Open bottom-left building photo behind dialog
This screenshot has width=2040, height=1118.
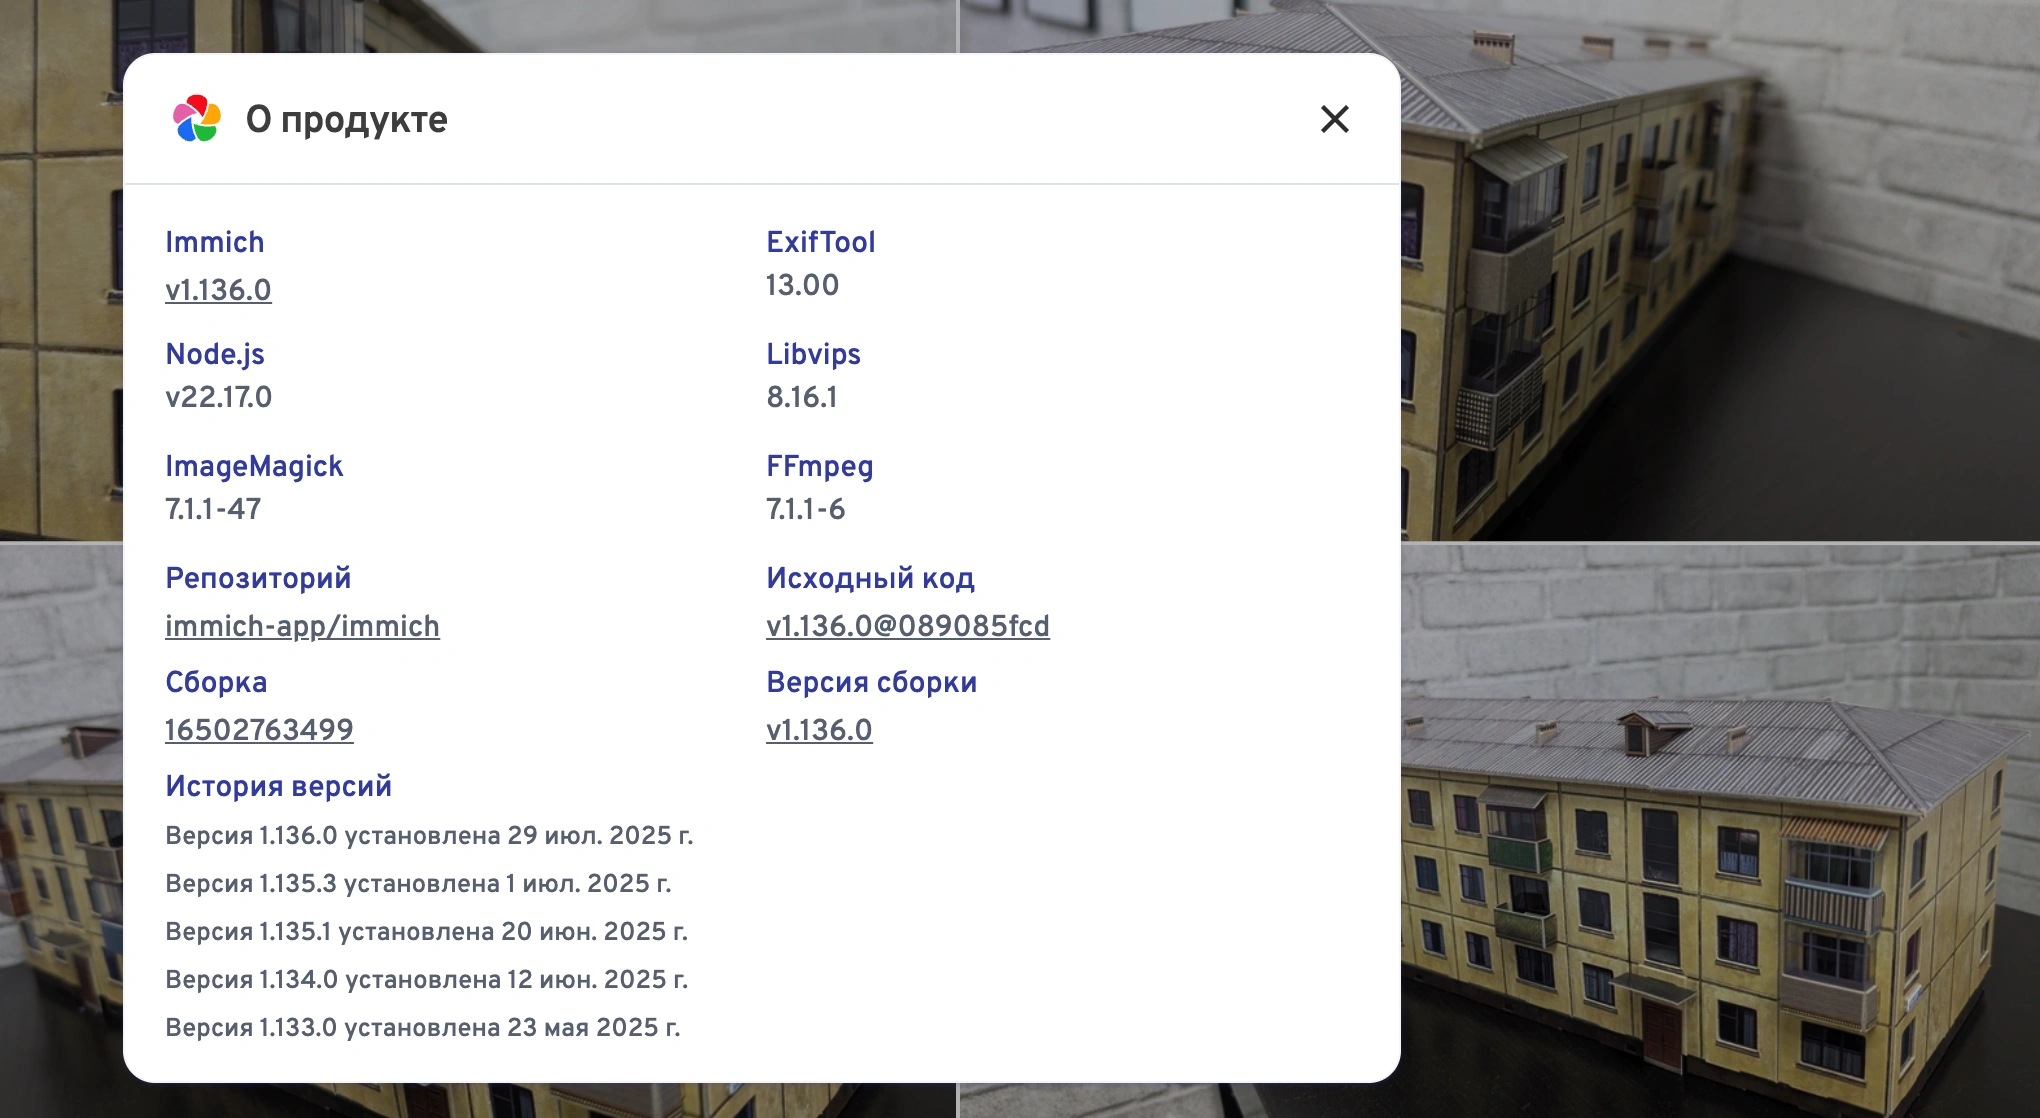coord(60,830)
